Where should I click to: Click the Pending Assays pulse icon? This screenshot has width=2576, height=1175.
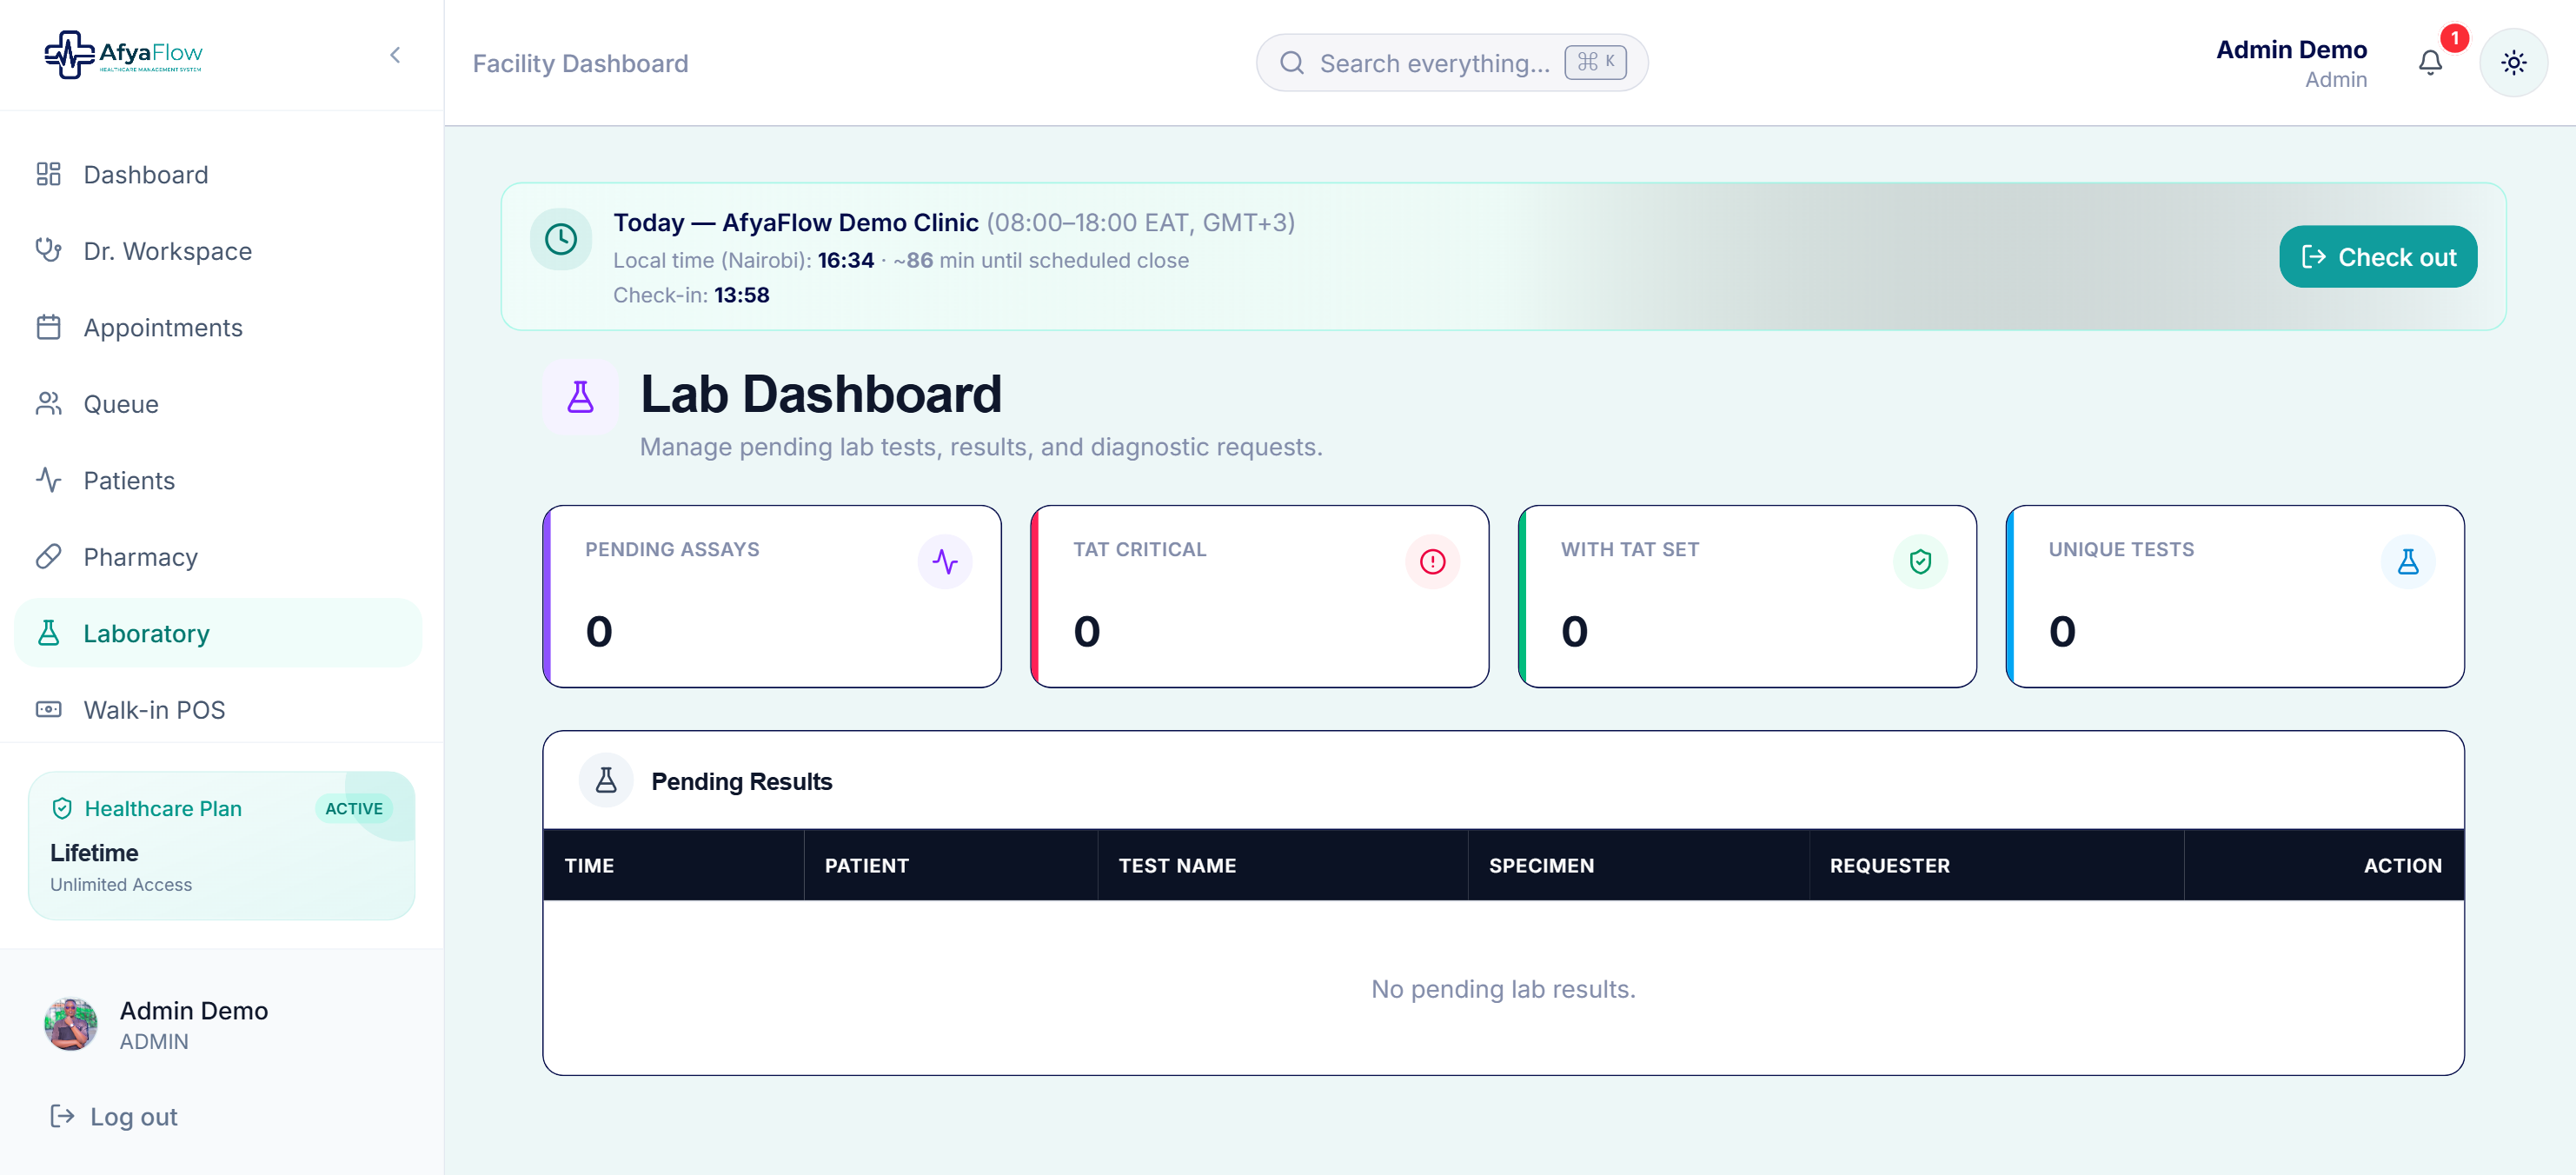click(x=945, y=562)
